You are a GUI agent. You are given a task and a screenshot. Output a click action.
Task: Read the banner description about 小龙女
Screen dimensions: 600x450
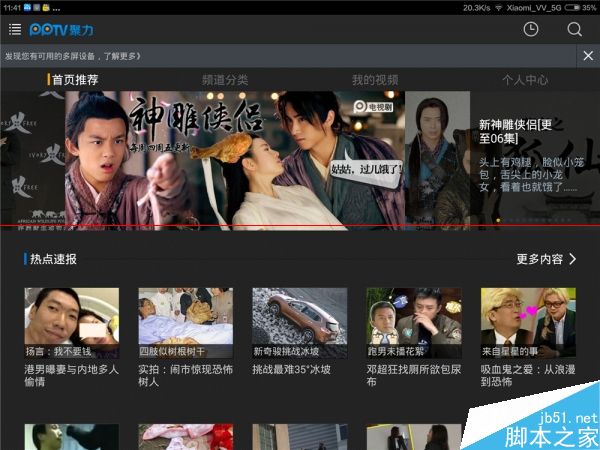(531, 174)
